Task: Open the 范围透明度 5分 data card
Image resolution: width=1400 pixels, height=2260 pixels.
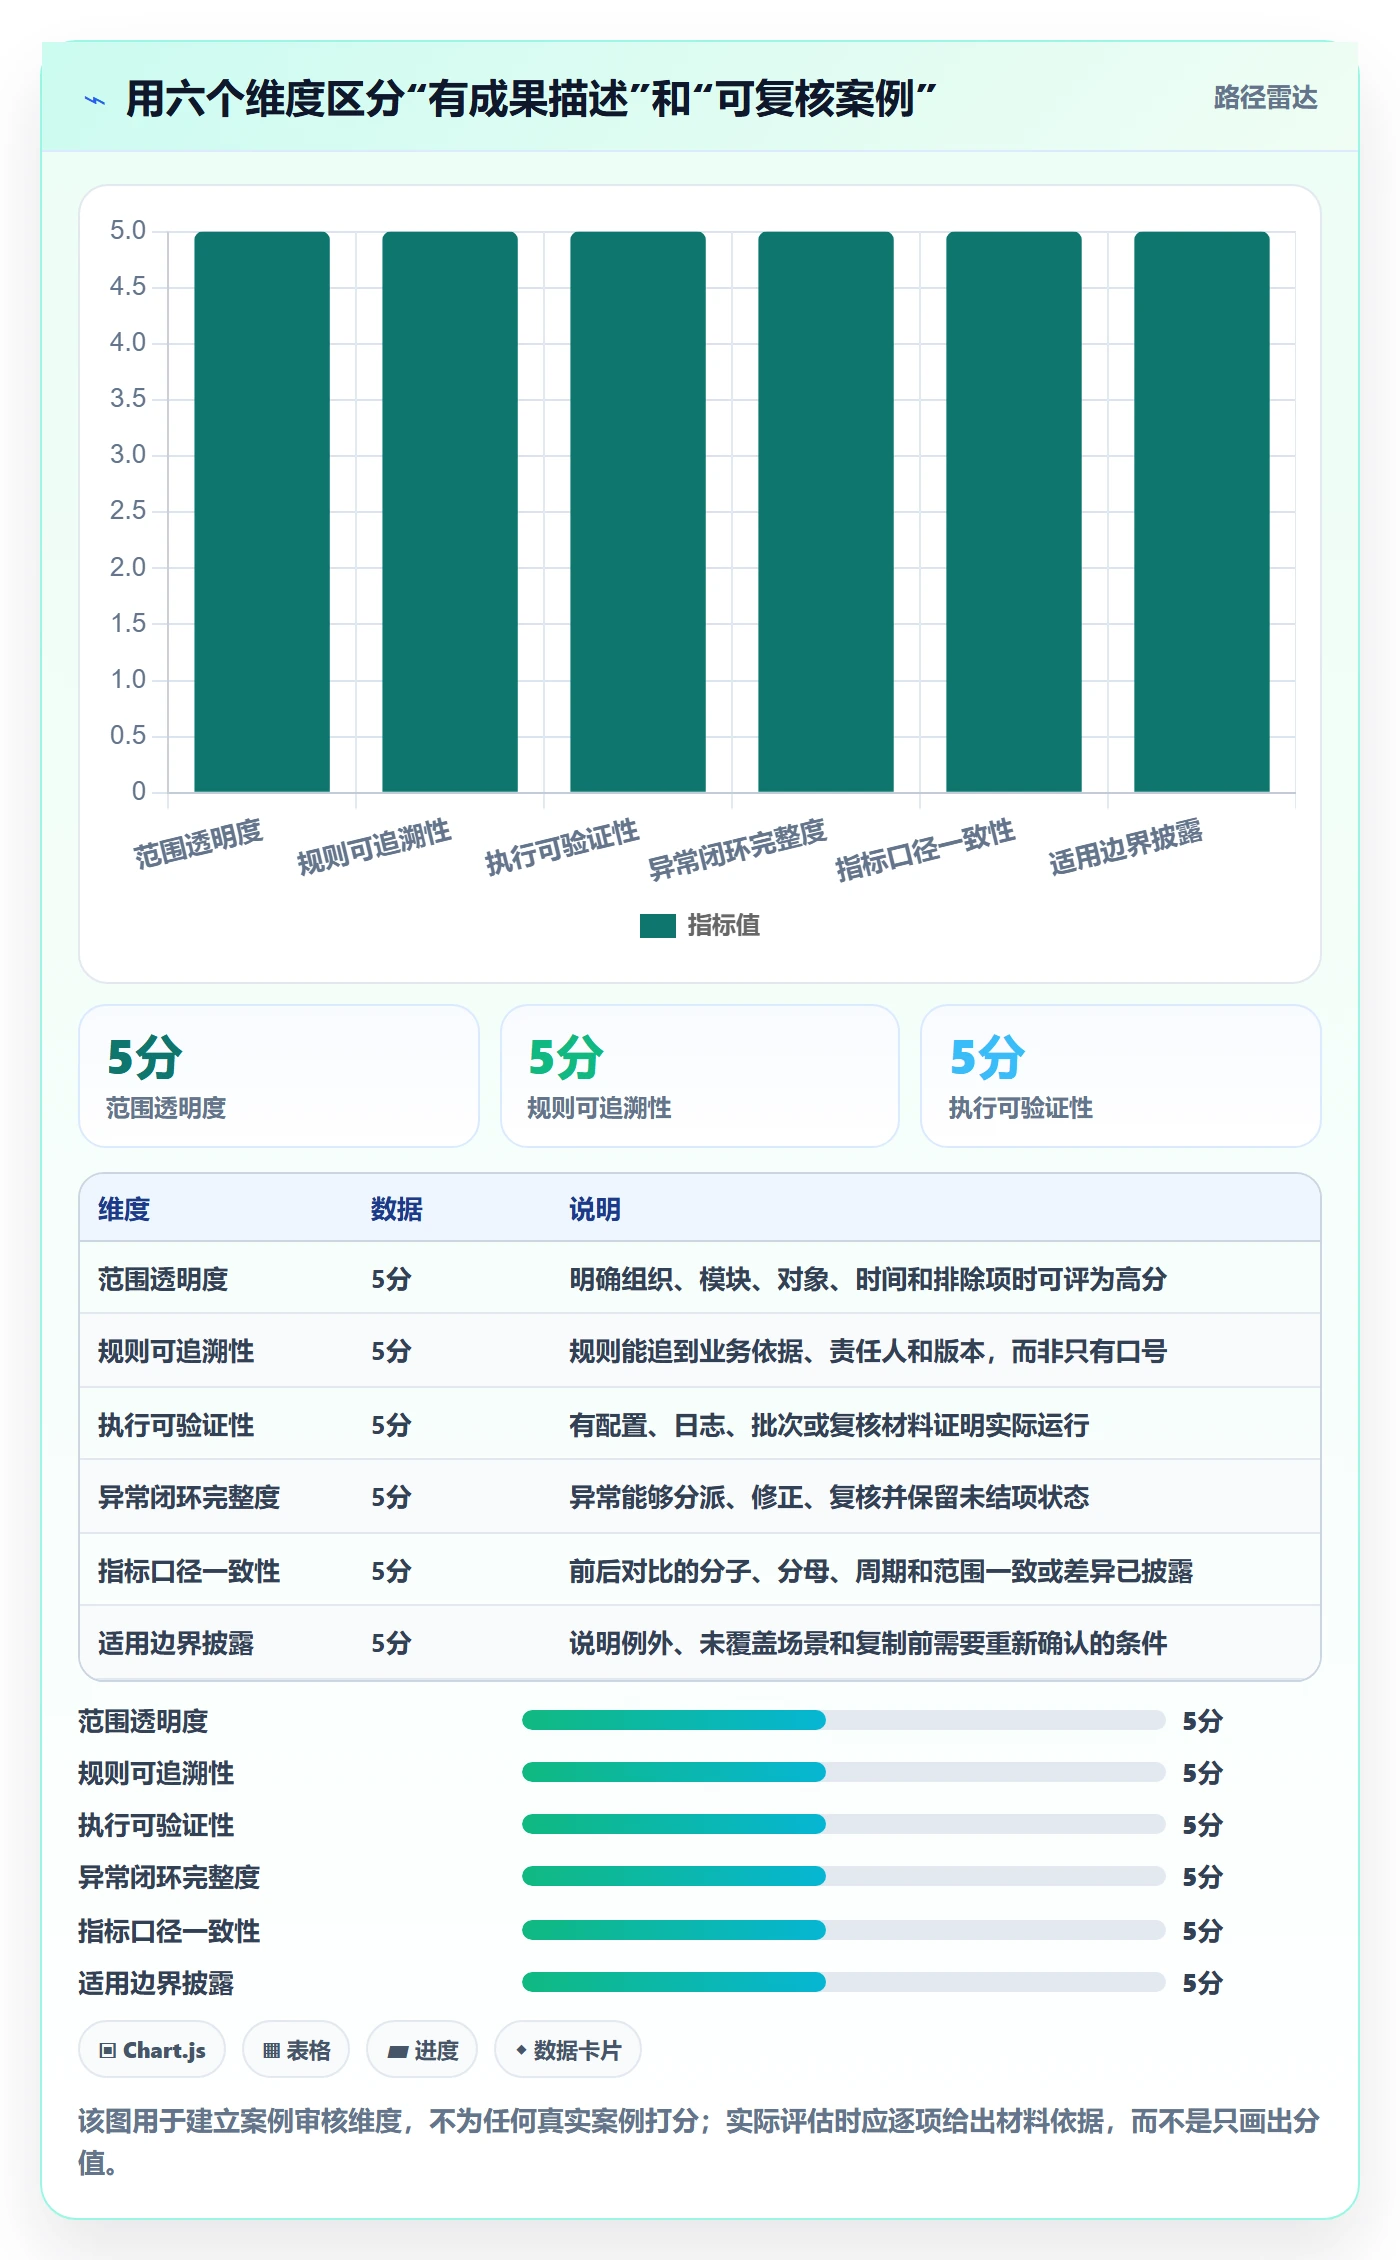Action: tap(279, 1076)
